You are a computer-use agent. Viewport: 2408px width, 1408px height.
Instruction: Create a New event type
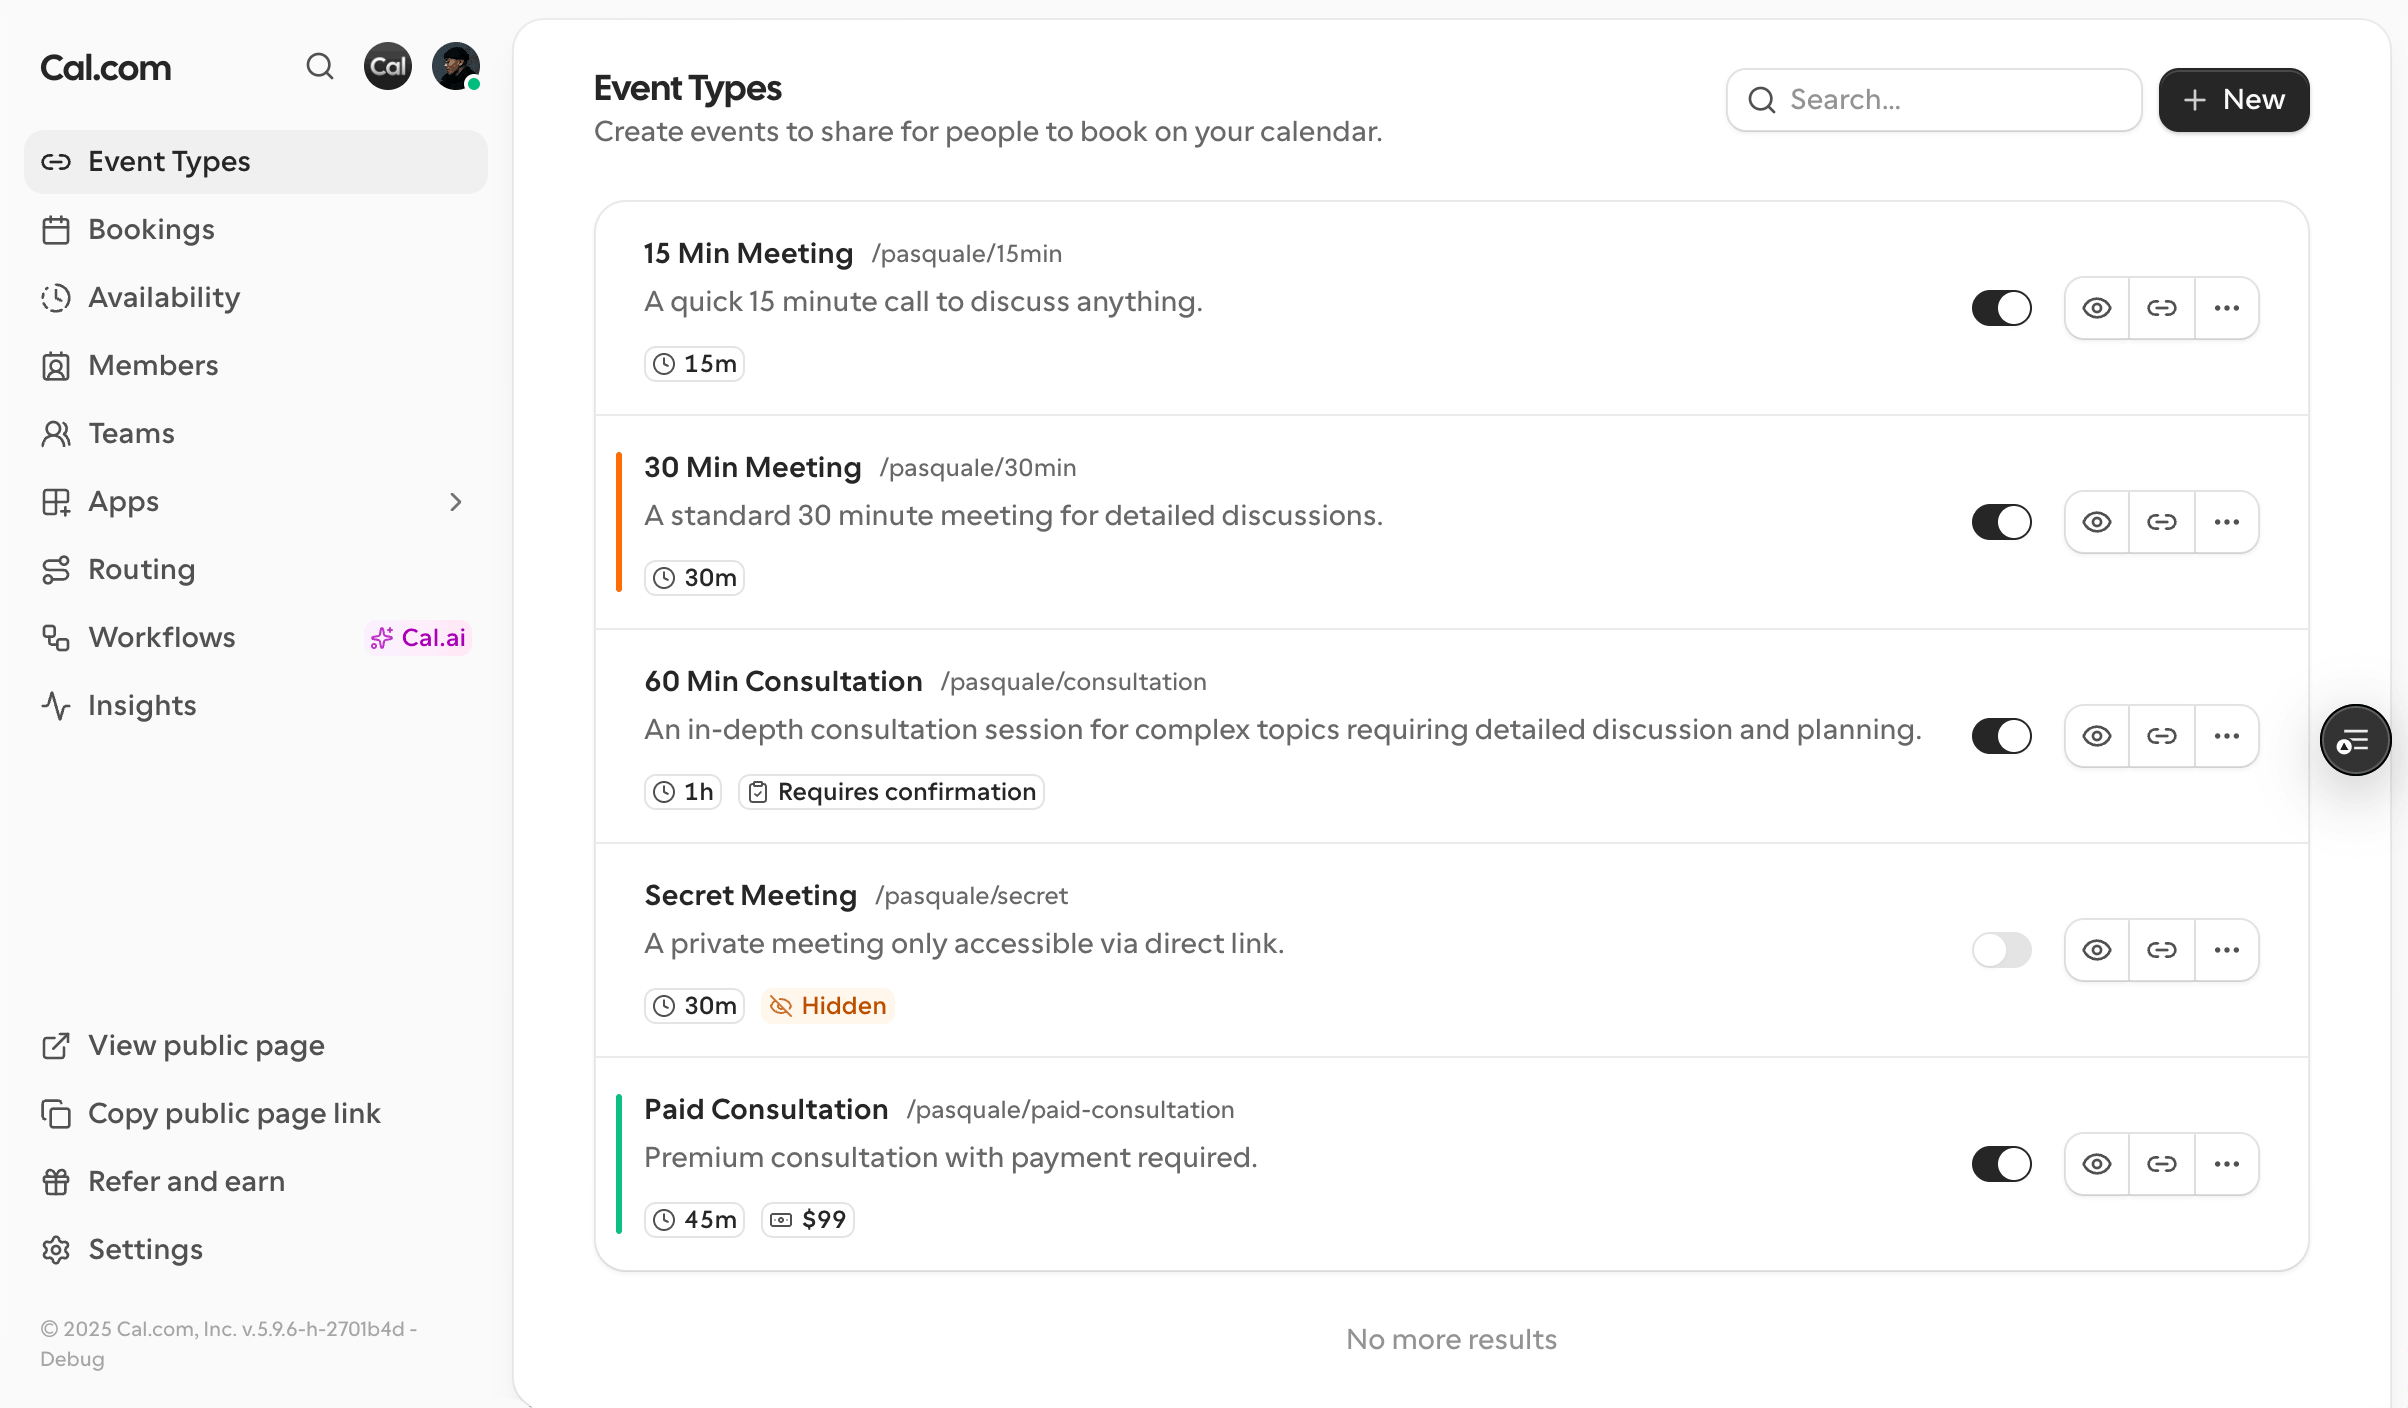pyautogui.click(x=2234, y=100)
